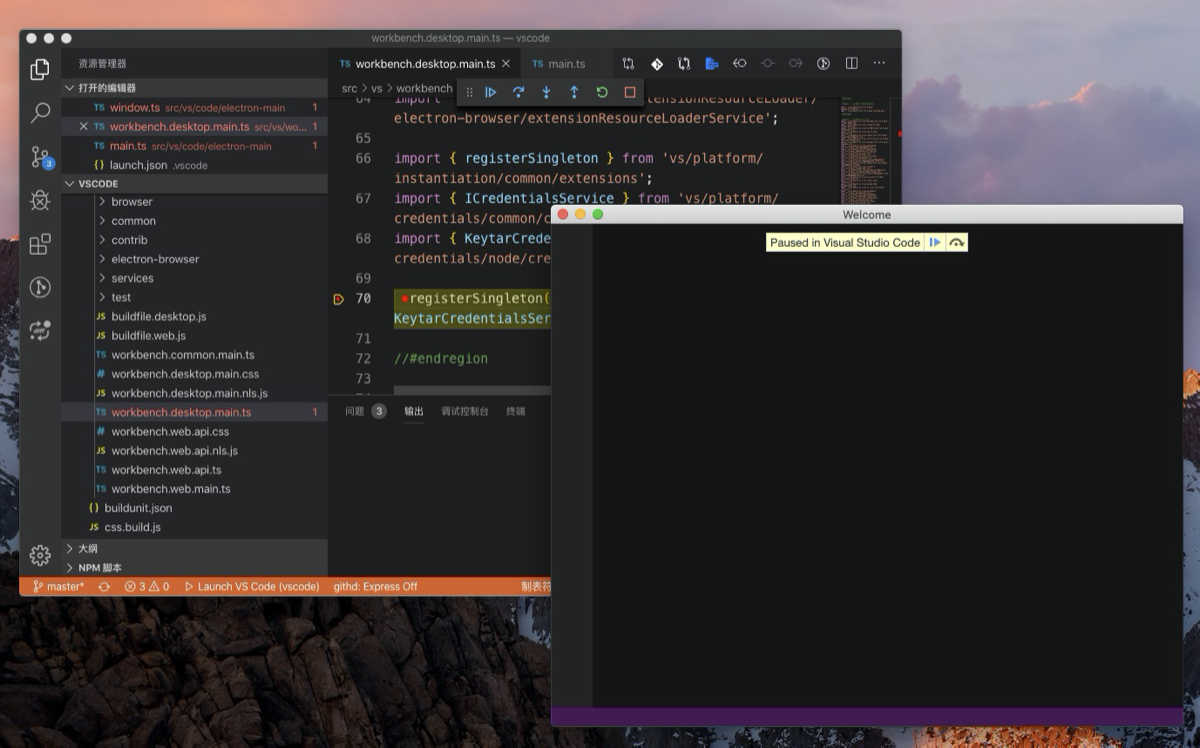Click the Split Editor icon
Screen dimensions: 1200x748
point(850,63)
